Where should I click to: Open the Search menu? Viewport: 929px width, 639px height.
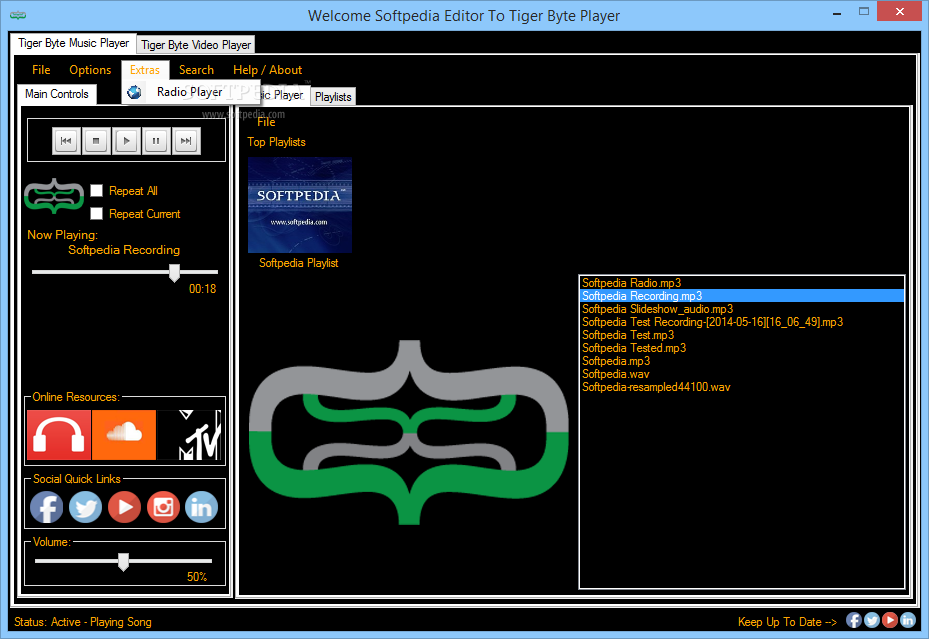click(x=196, y=70)
